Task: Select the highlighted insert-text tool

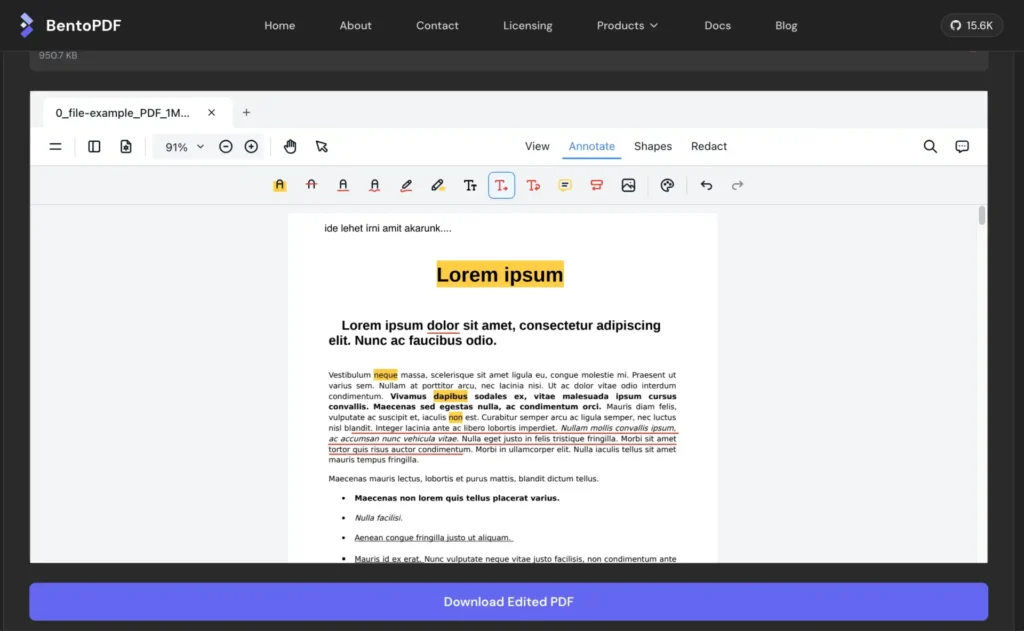Action: pyautogui.click(x=502, y=186)
